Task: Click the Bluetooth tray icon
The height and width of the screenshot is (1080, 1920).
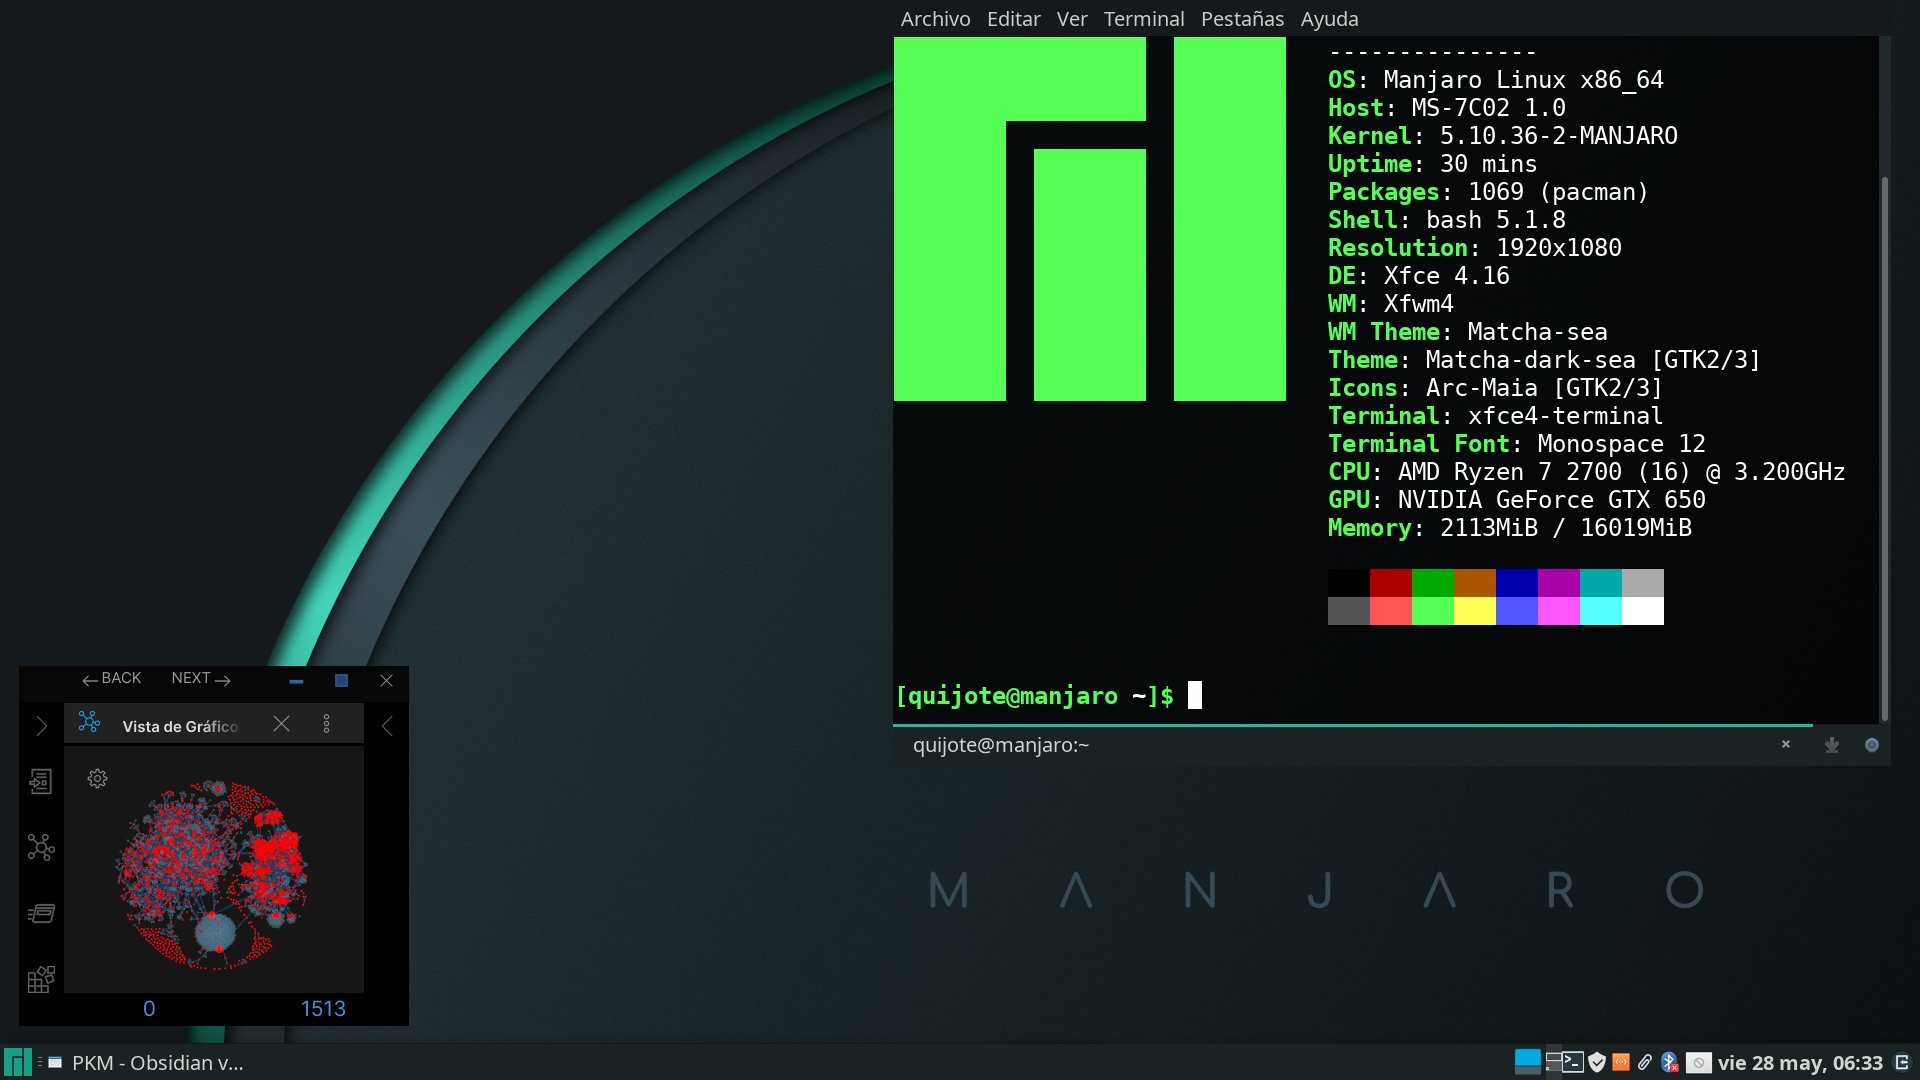Action: click(x=1669, y=1062)
